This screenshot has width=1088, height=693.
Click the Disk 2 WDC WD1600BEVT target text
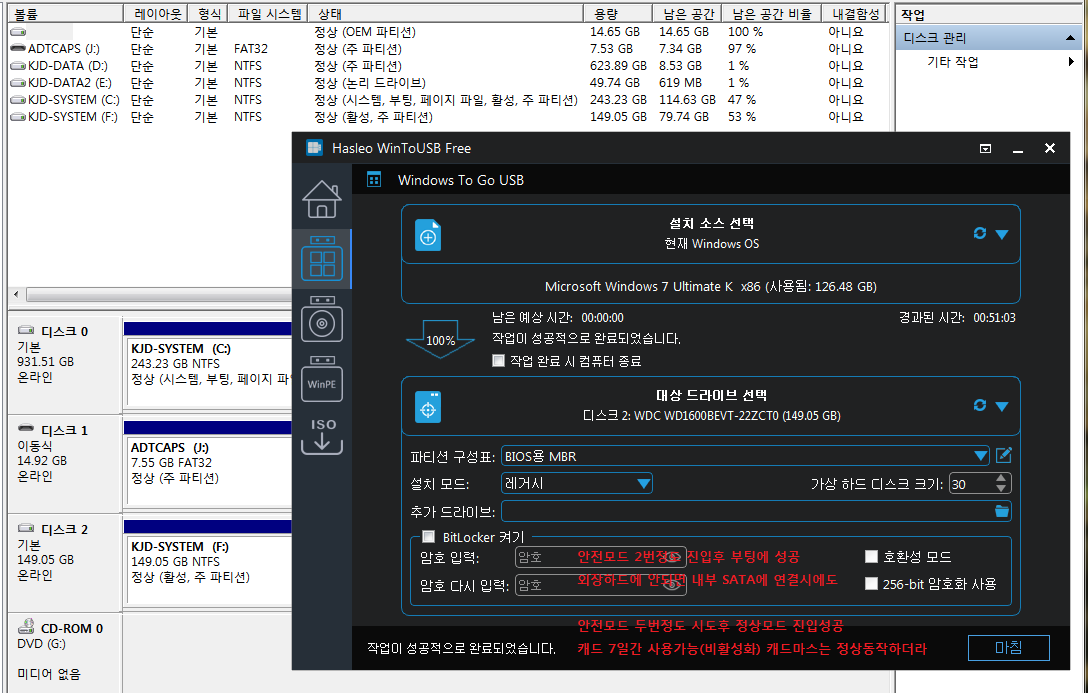tap(711, 416)
